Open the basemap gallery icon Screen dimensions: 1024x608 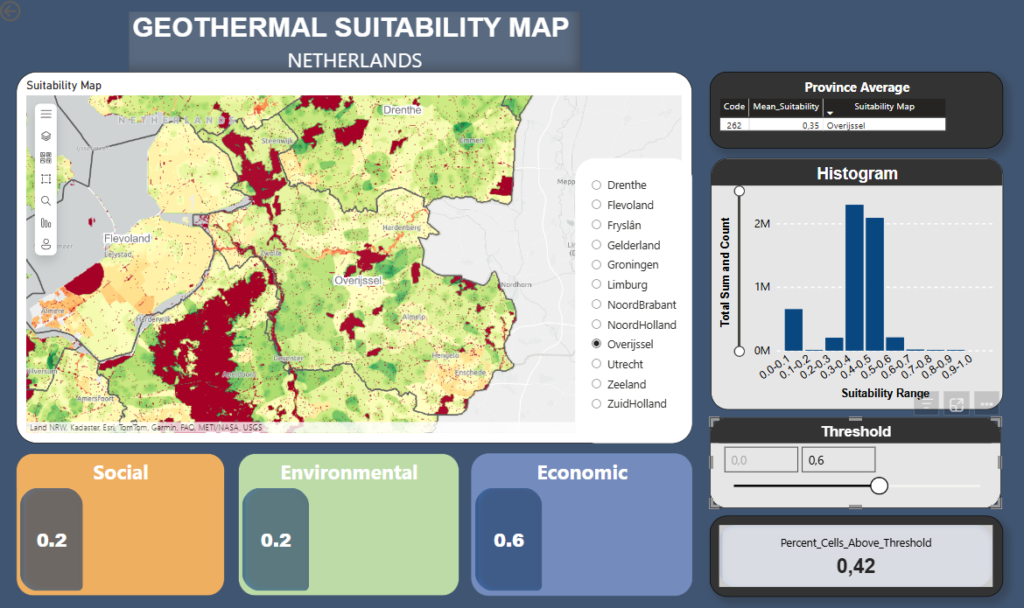click(x=46, y=158)
